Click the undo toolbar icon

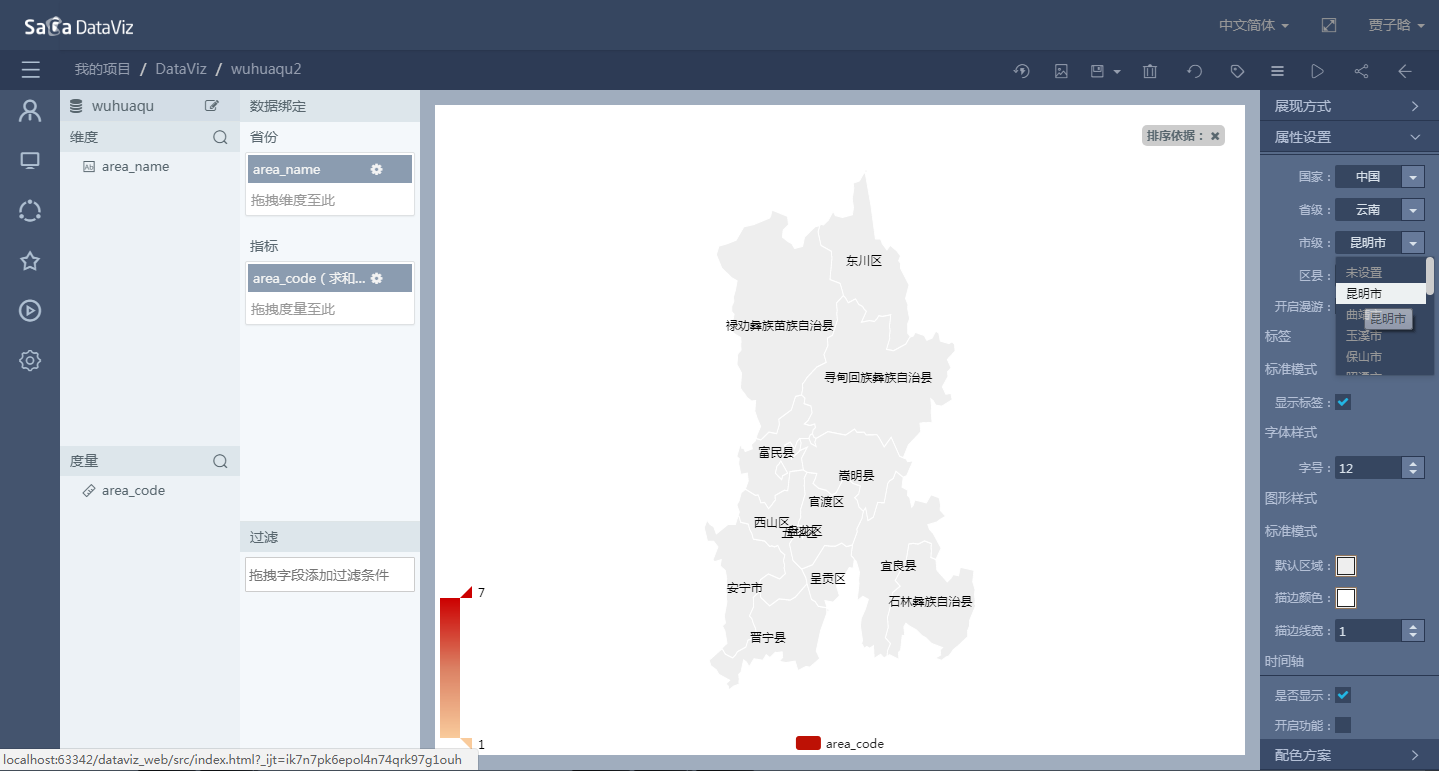coord(1194,71)
